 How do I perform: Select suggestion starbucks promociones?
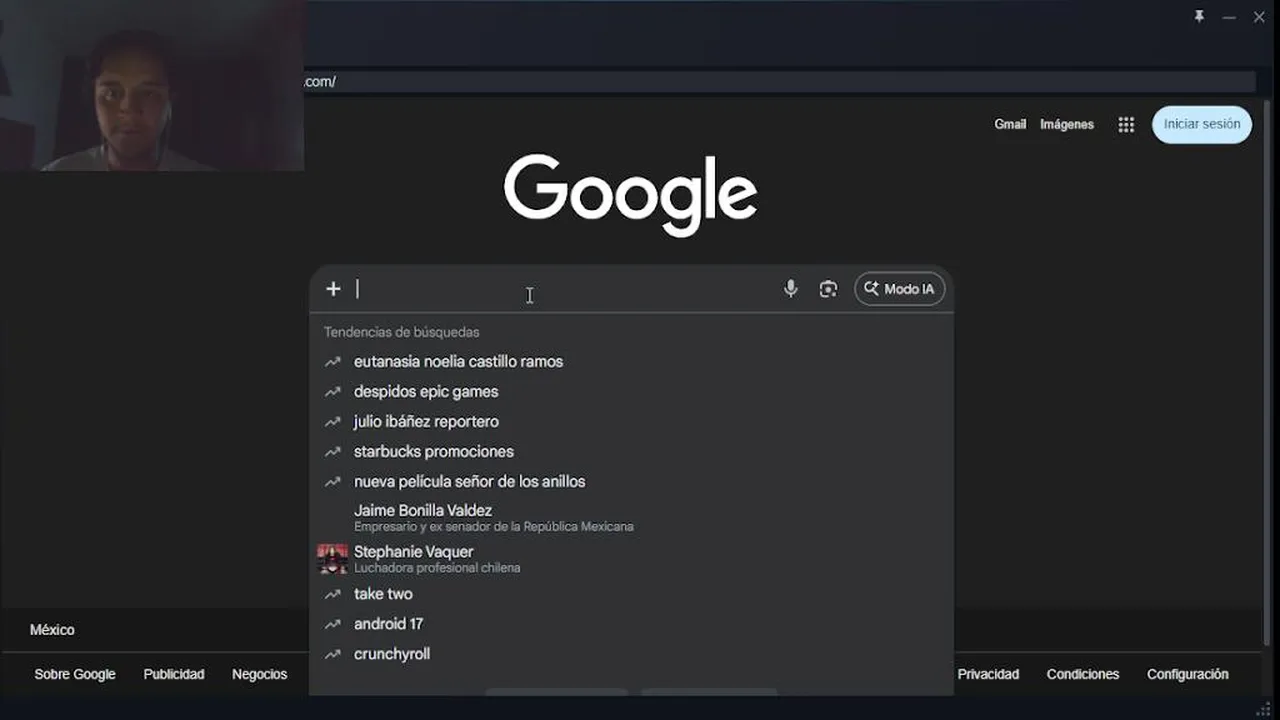coord(631,452)
